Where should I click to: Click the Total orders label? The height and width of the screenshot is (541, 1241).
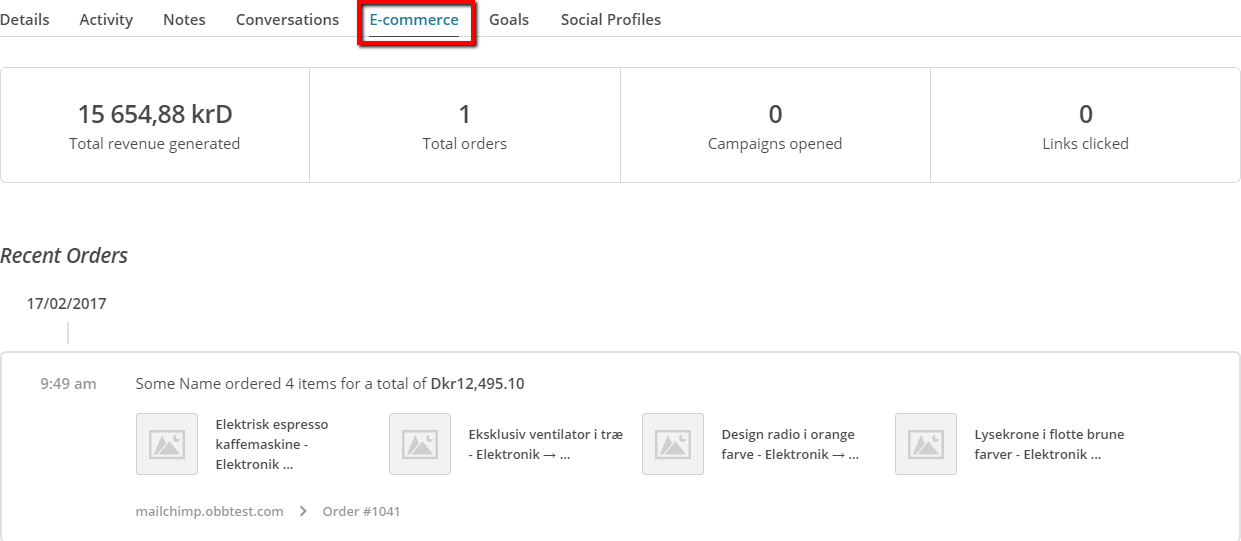point(465,144)
